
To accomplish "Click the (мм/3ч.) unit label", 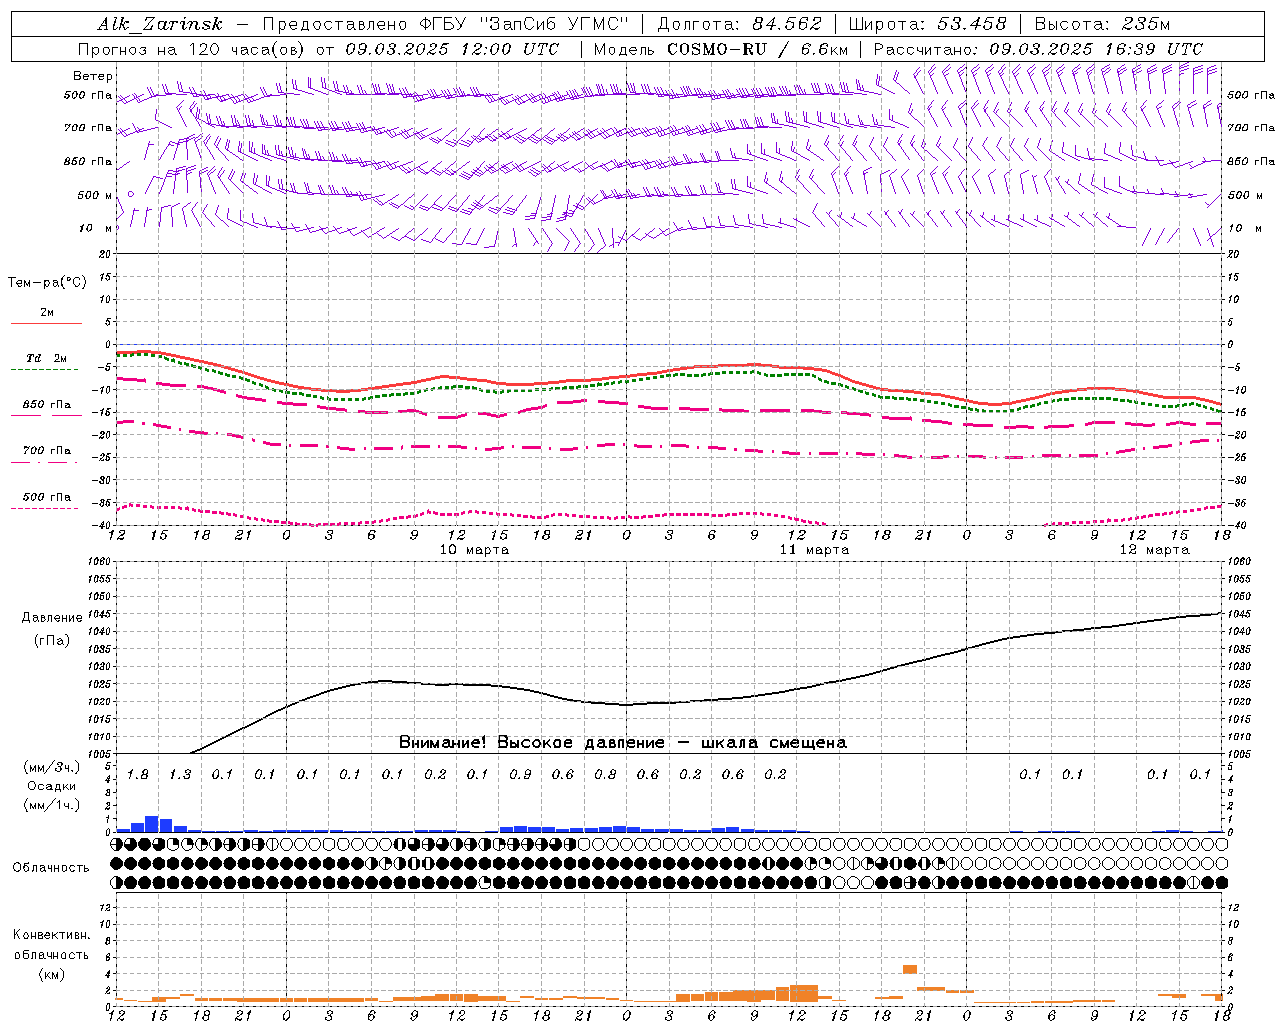I will [52, 767].
